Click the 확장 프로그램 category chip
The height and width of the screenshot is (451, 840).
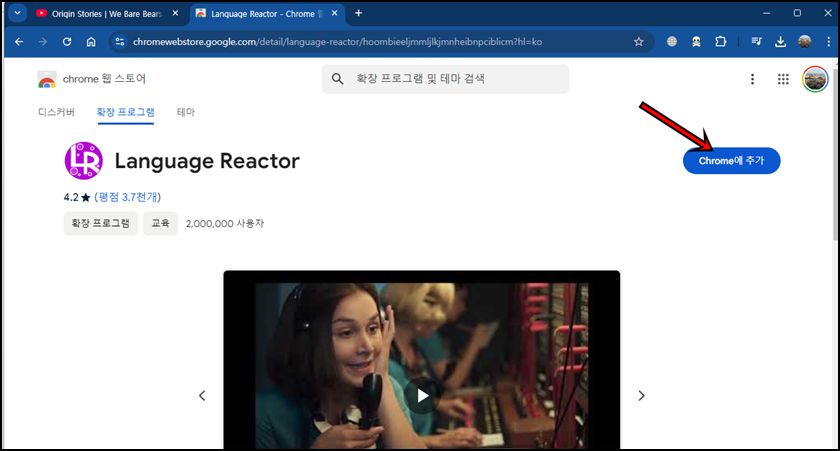[x=101, y=223]
